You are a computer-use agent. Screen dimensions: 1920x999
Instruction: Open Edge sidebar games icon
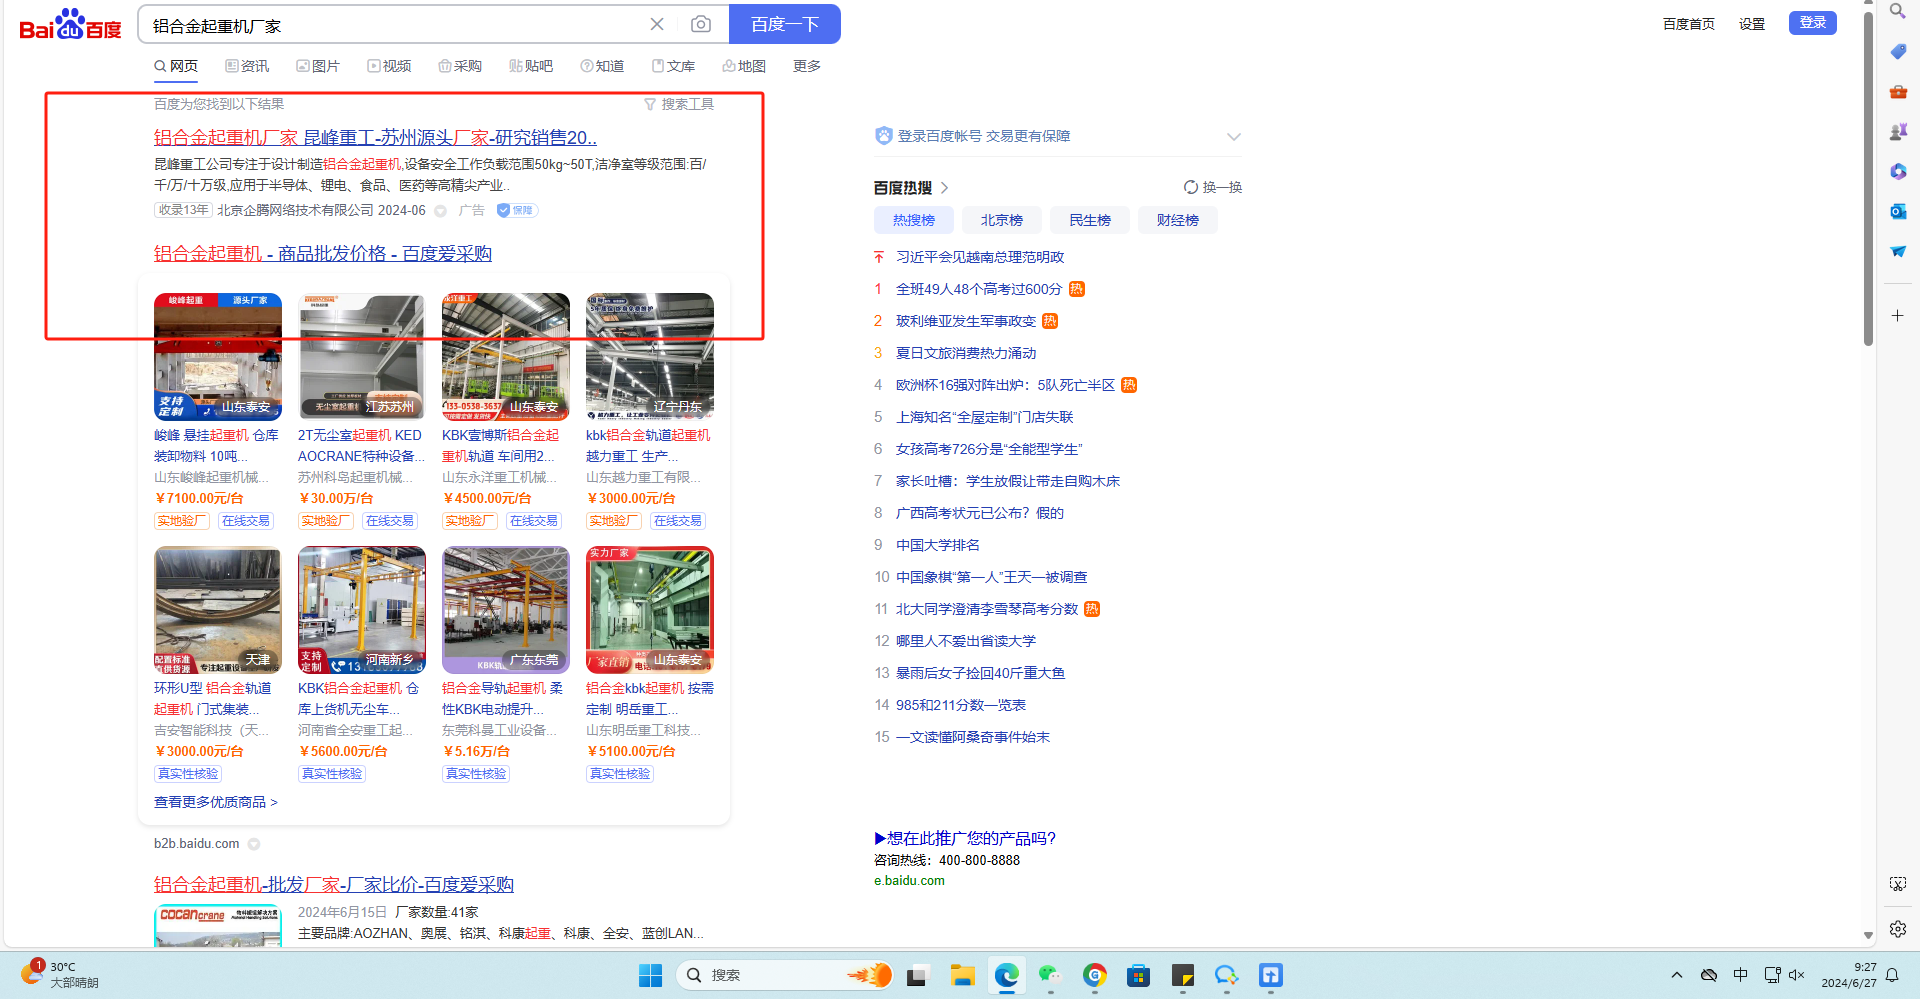coord(1898,132)
